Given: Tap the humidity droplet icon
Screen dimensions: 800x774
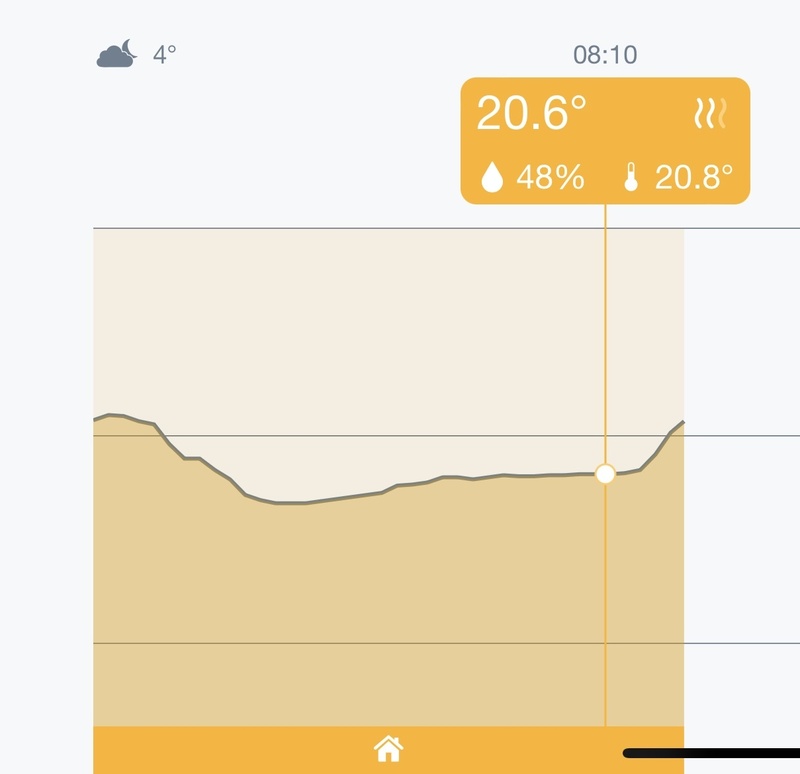Looking at the screenshot, I should click(492, 177).
